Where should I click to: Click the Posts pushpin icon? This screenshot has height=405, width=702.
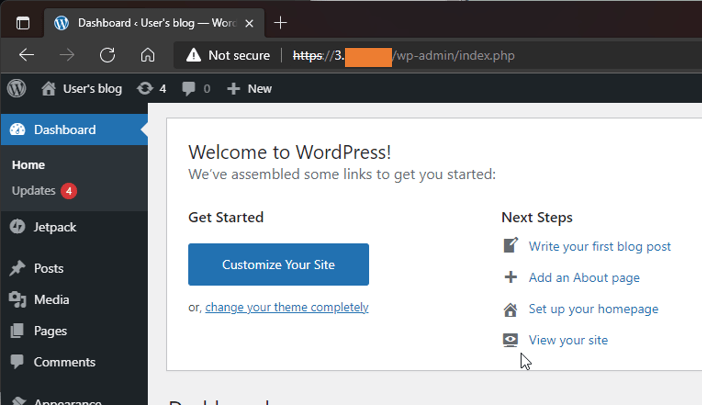(x=17, y=268)
